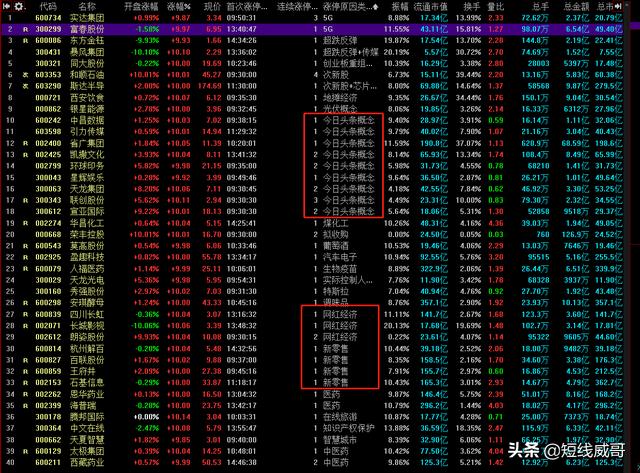The width and height of the screenshot is (640, 473).
Task: Select the stock name 暴风集团
Action: (x=87, y=52)
